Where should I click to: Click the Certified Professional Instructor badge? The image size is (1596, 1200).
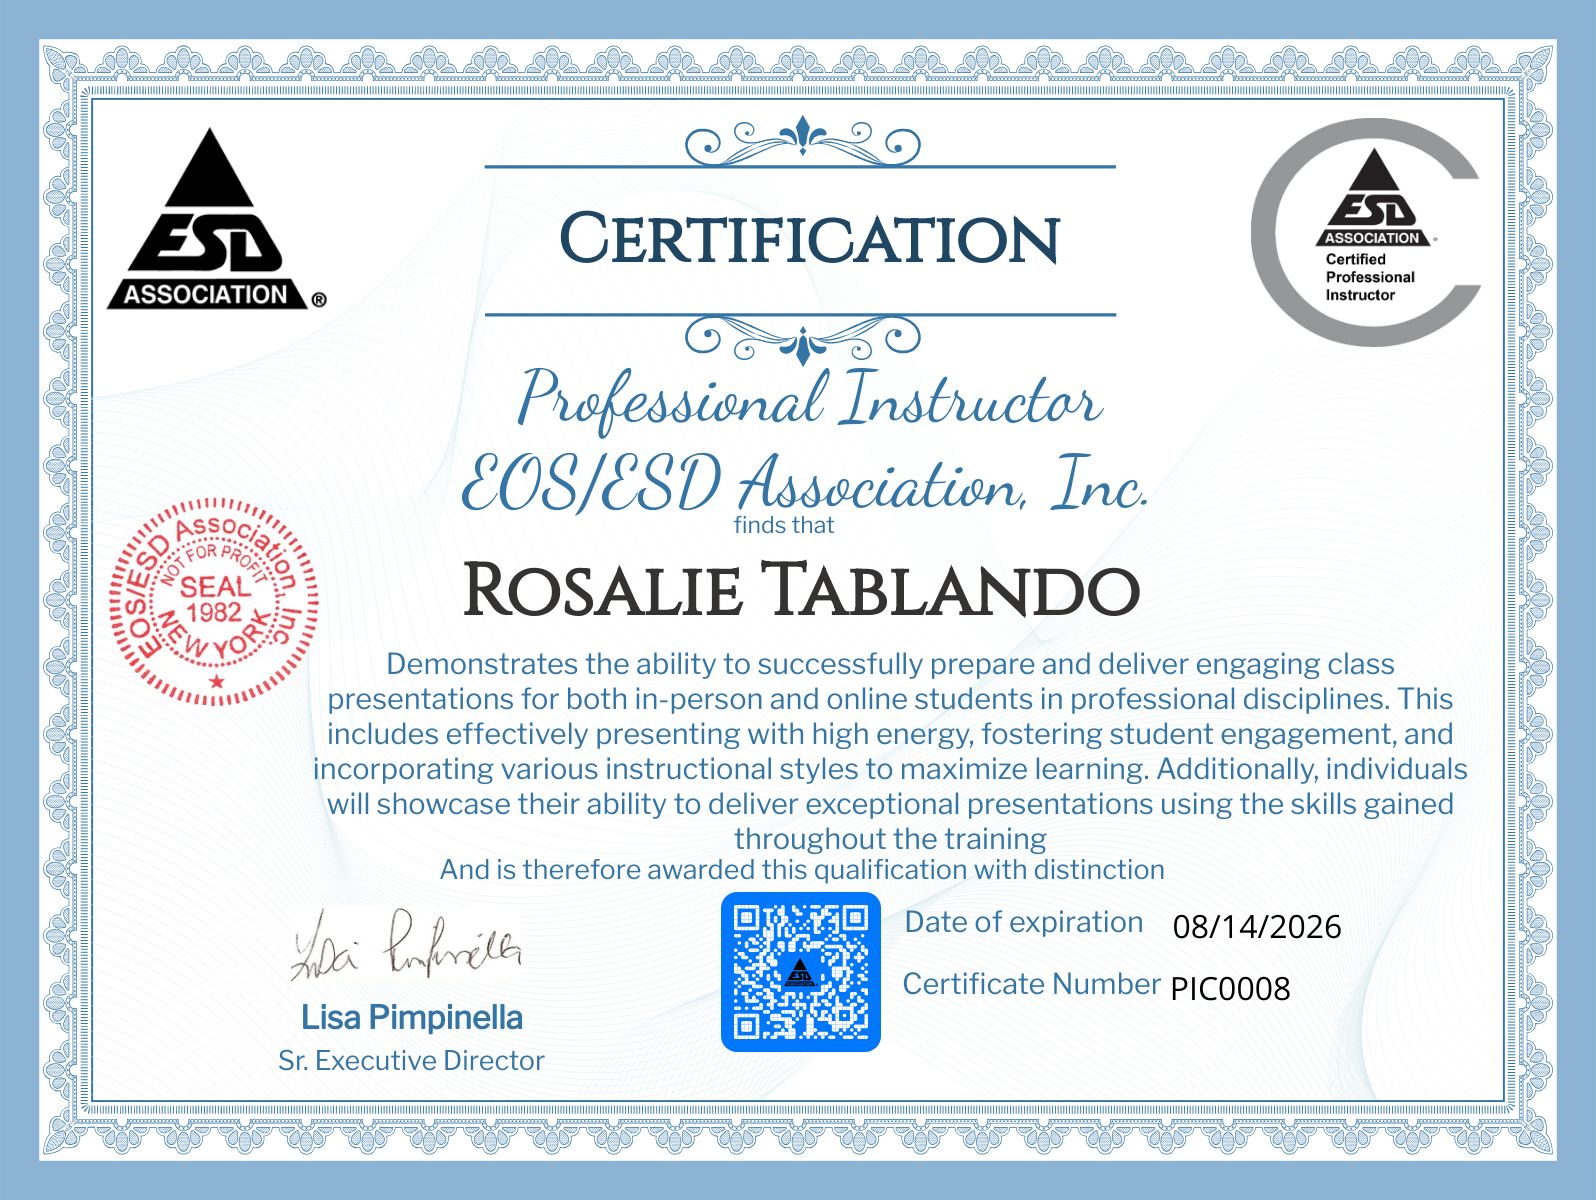click(x=1366, y=233)
